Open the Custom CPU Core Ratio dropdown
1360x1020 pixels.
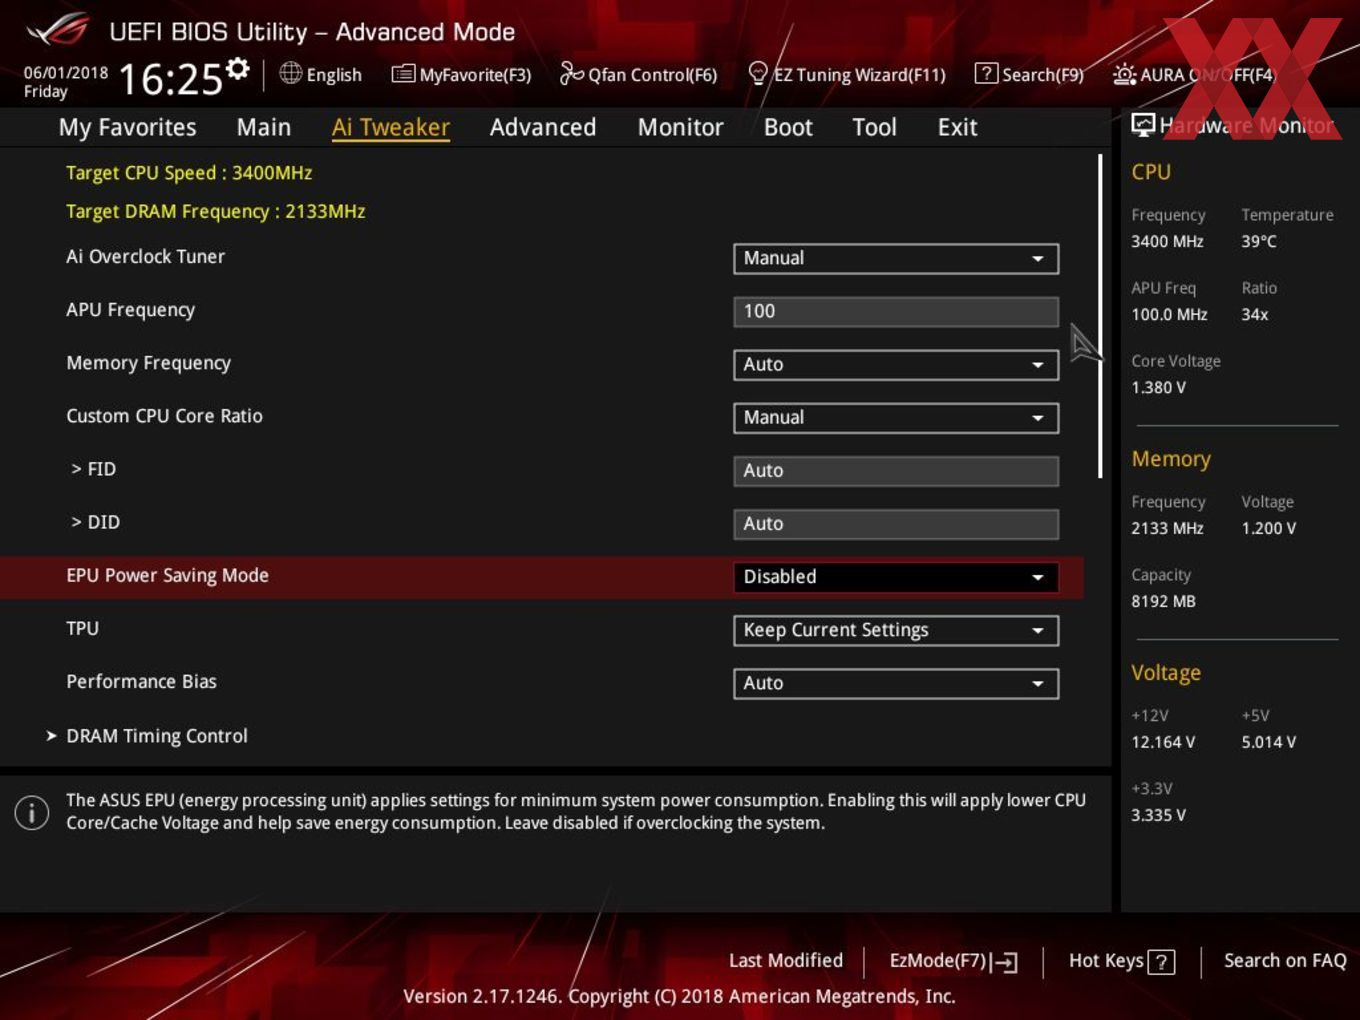pos(896,417)
